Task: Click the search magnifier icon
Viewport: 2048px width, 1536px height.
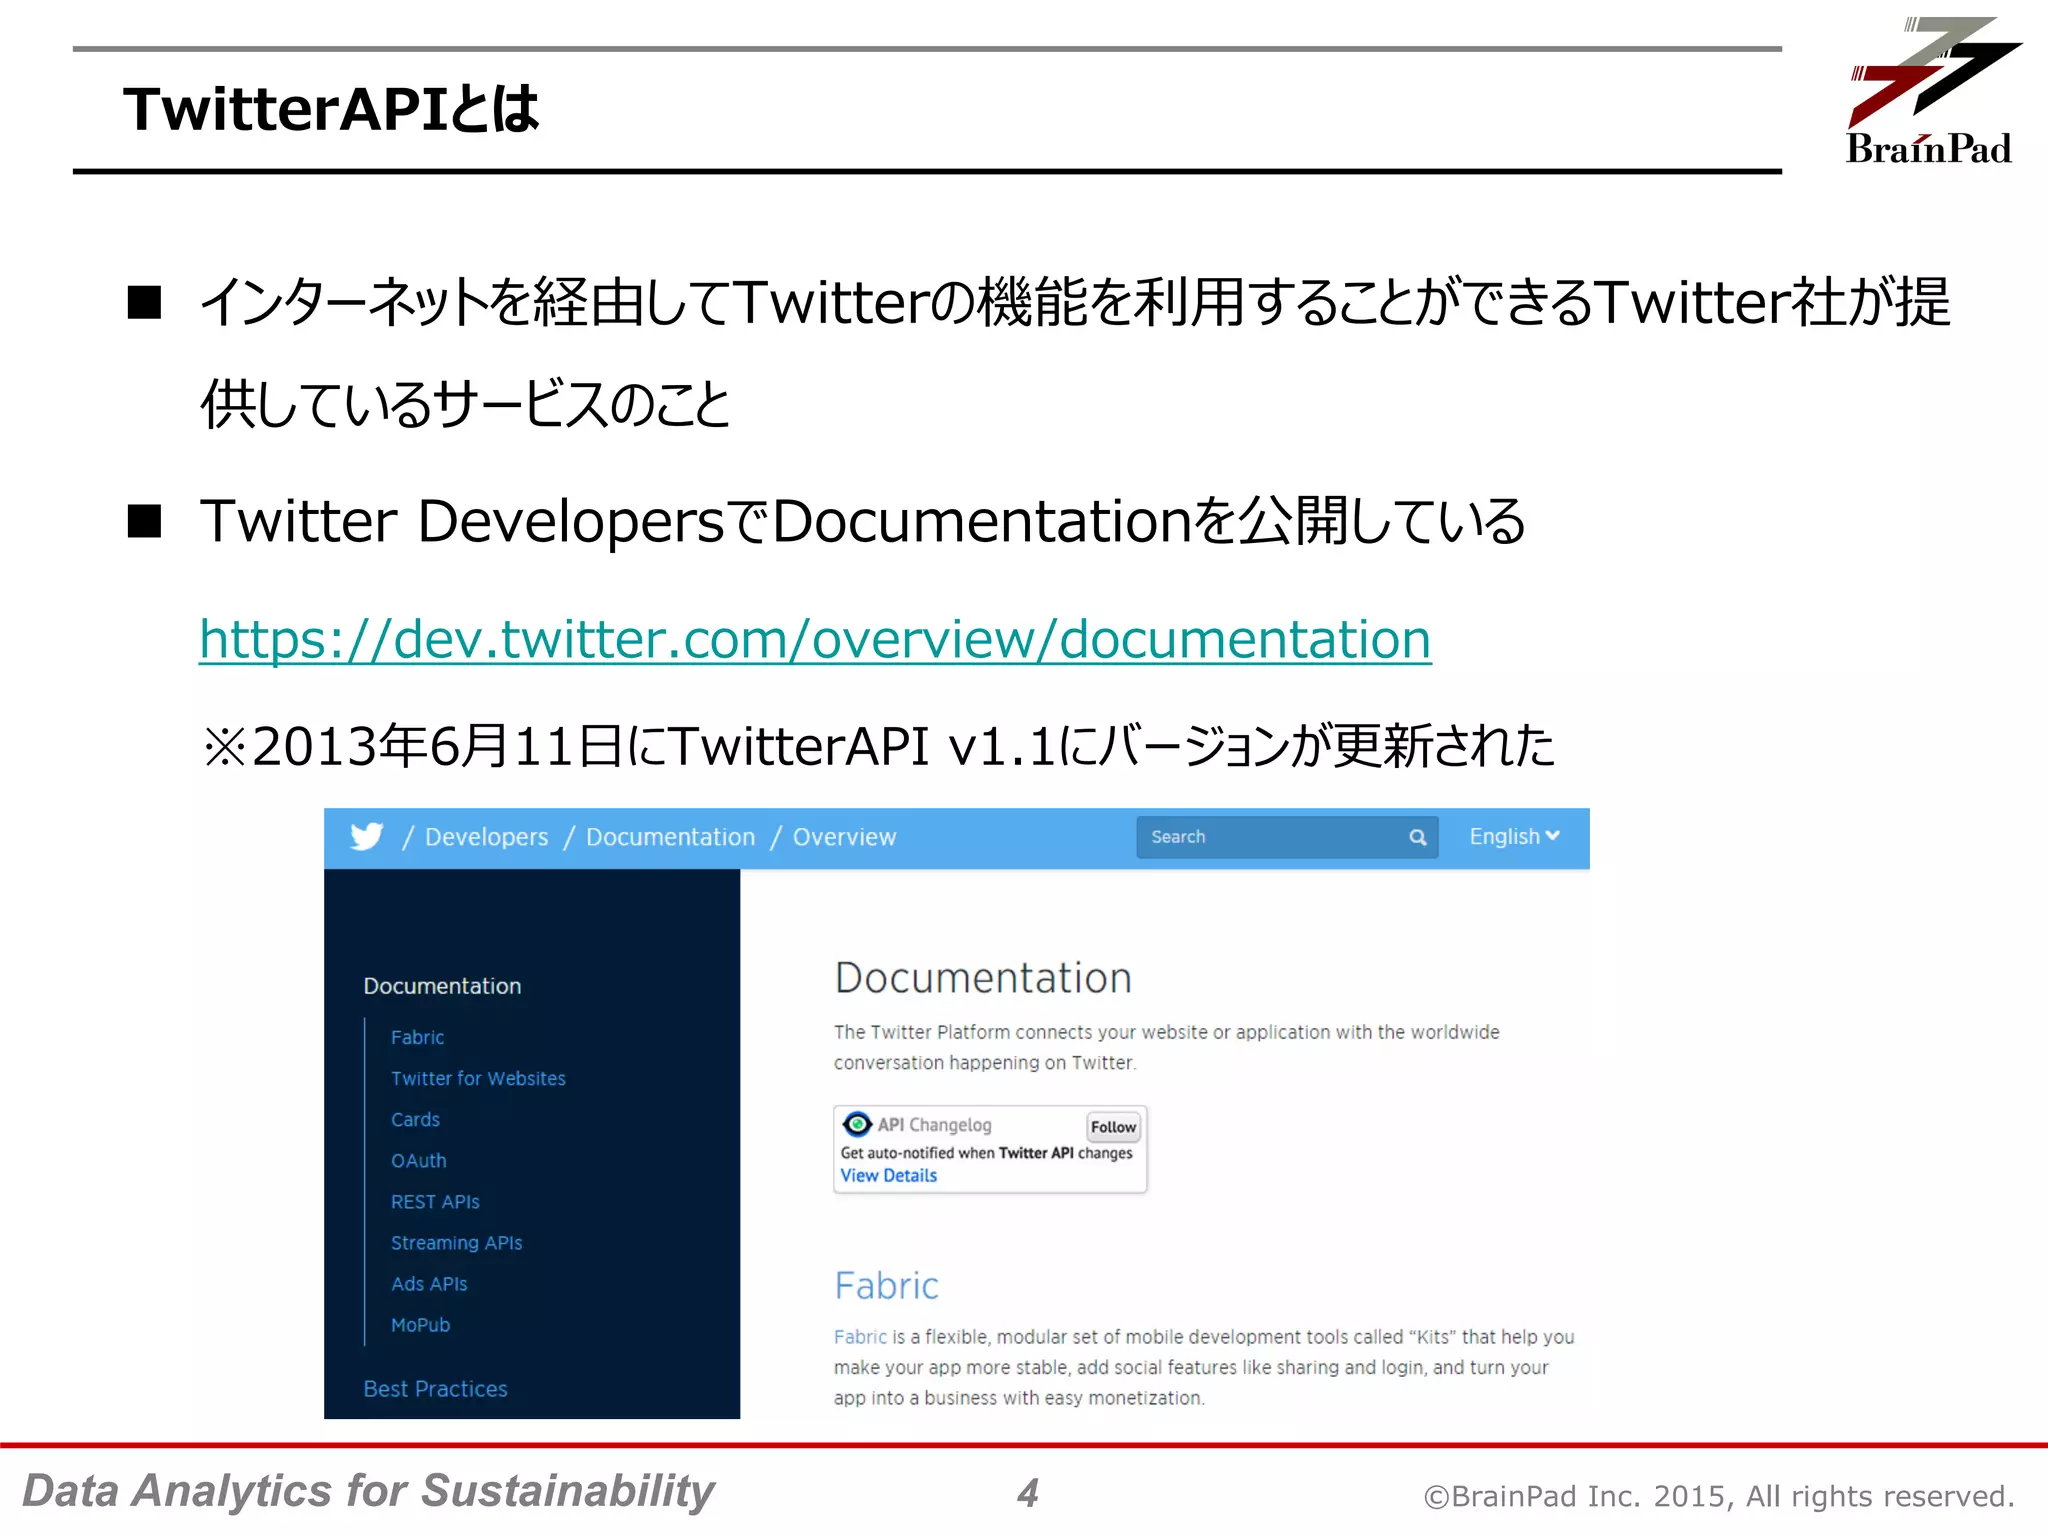Action: tap(1417, 837)
